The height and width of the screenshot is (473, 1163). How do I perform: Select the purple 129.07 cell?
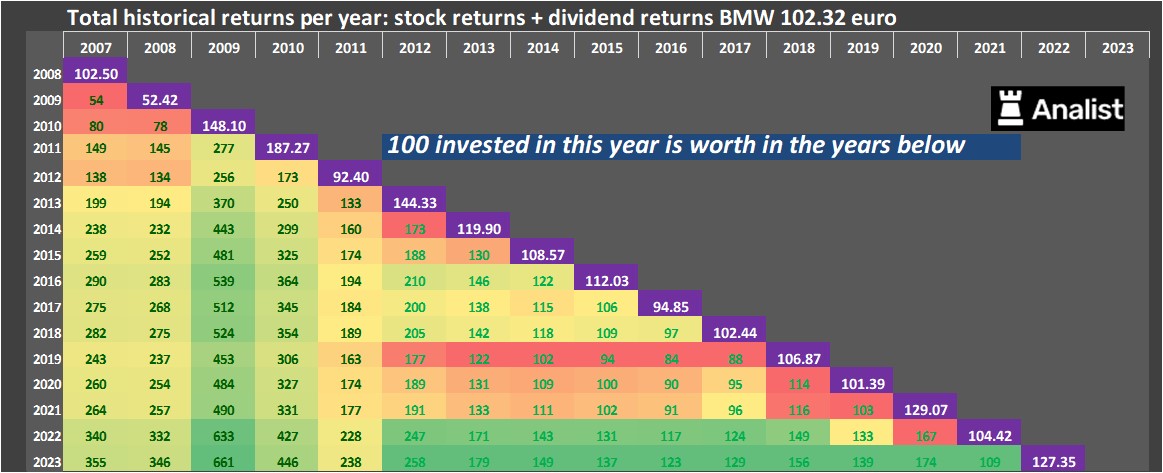point(925,410)
